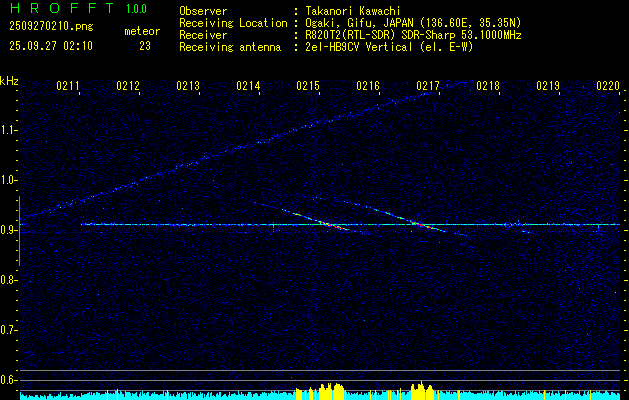Click time marker 0219
Viewport: 629px width, 400px height.
(x=548, y=85)
